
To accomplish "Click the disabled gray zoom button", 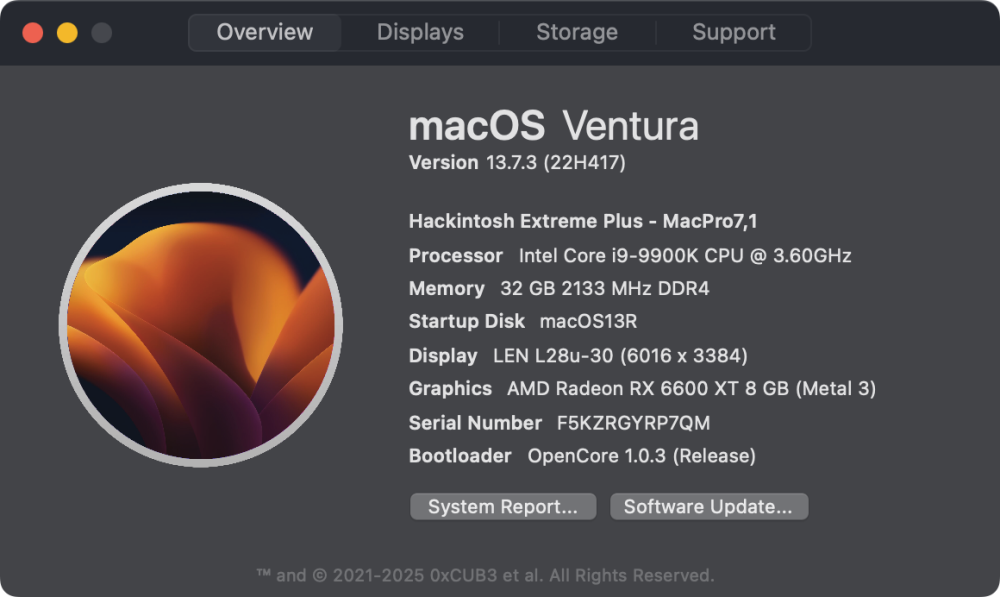I will pyautogui.click(x=101, y=33).
